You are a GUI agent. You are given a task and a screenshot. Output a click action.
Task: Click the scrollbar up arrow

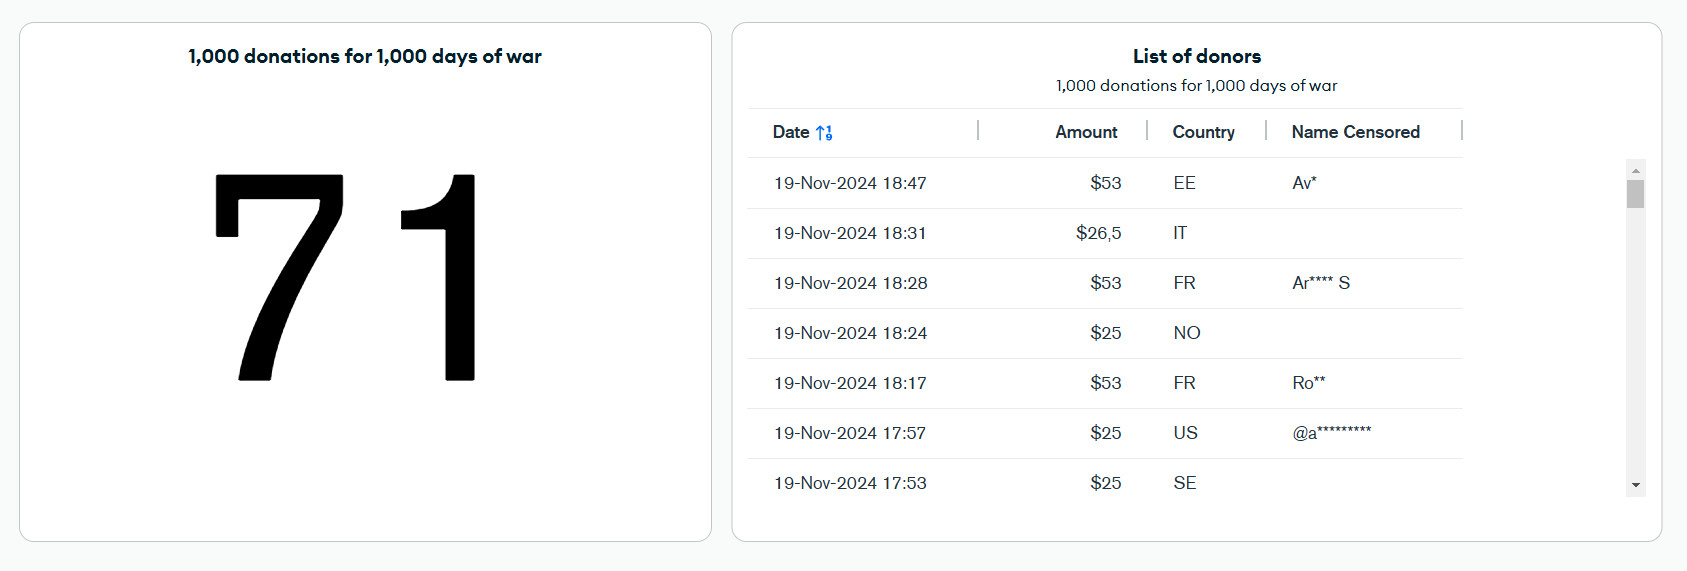(x=1636, y=168)
